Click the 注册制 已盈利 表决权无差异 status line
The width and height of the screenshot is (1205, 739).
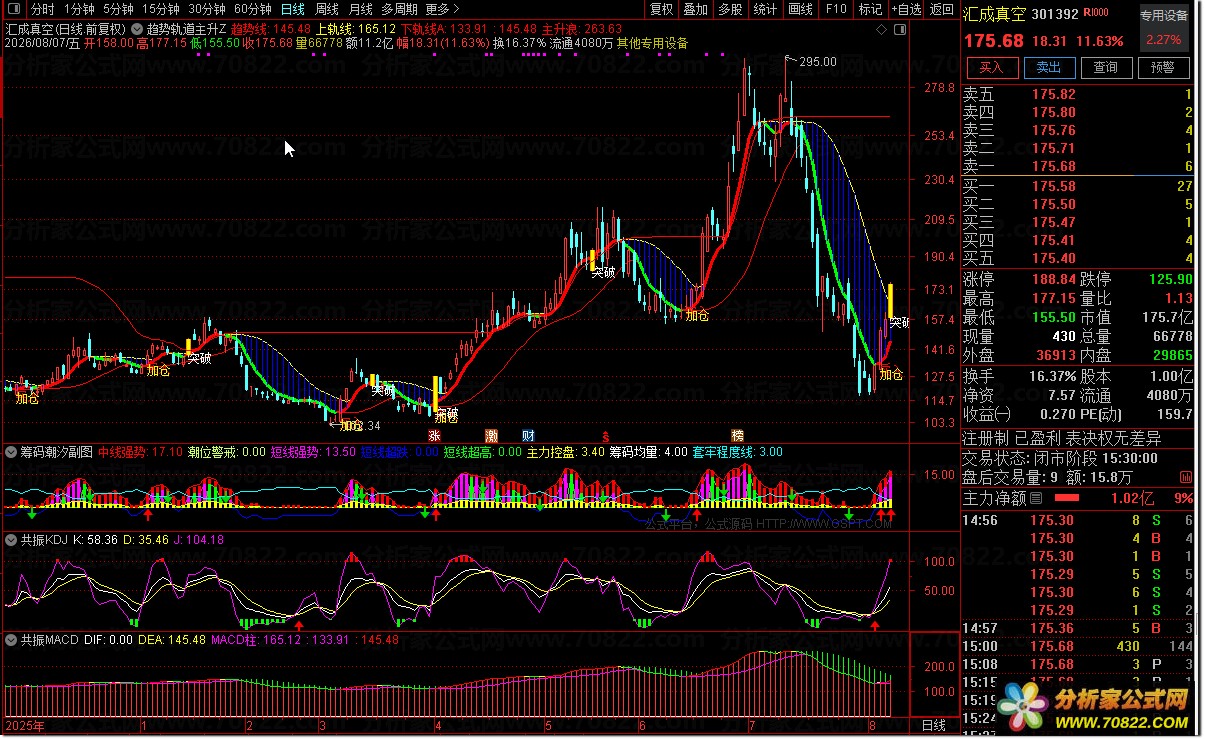(1061, 438)
